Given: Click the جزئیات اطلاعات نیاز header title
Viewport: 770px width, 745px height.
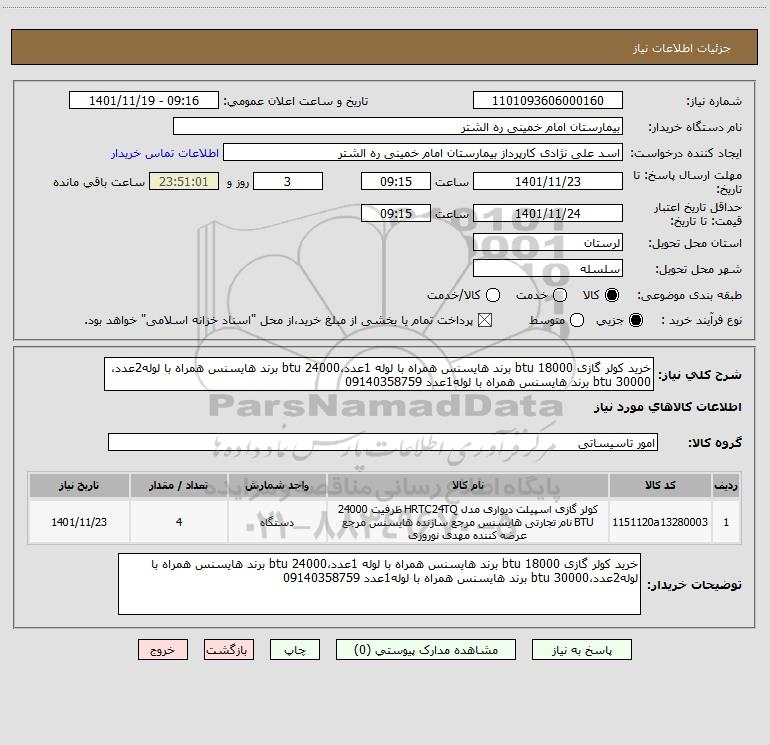Looking at the screenshot, I should [x=681, y=48].
